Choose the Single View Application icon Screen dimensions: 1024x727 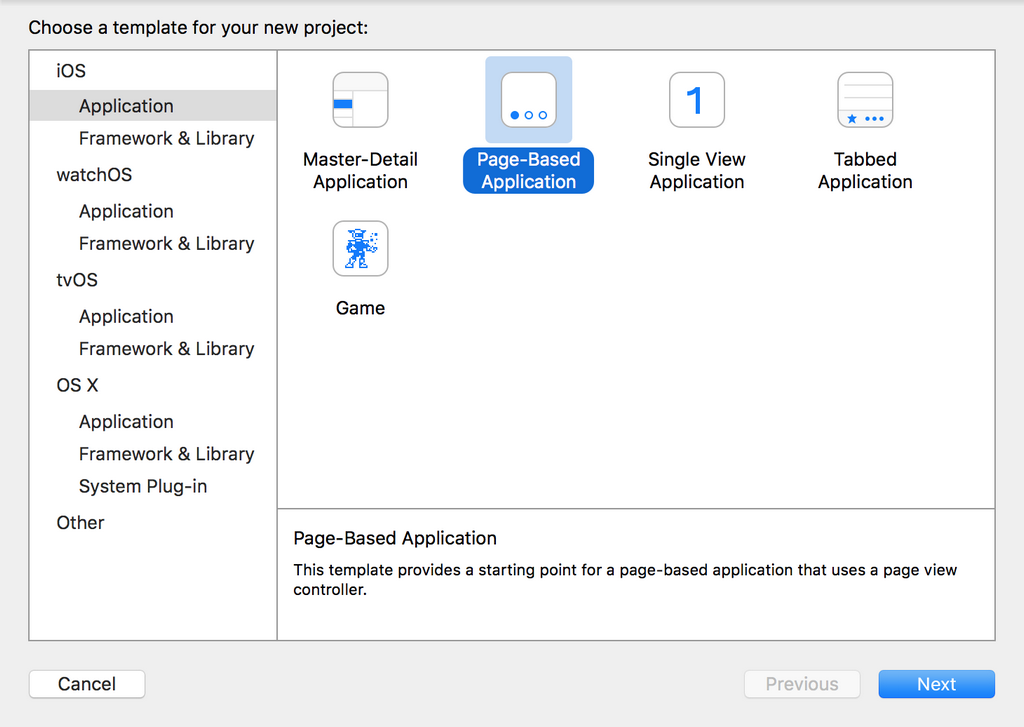696,100
